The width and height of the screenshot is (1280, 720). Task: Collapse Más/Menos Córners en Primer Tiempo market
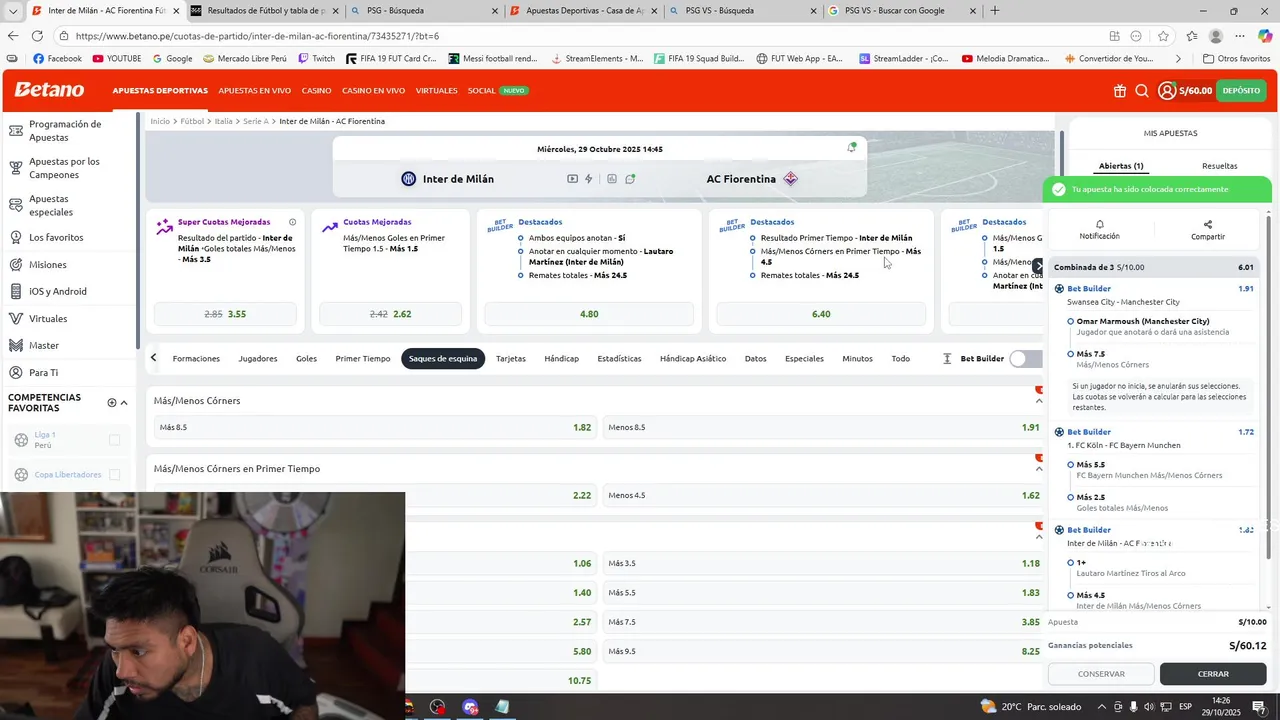(x=1039, y=469)
